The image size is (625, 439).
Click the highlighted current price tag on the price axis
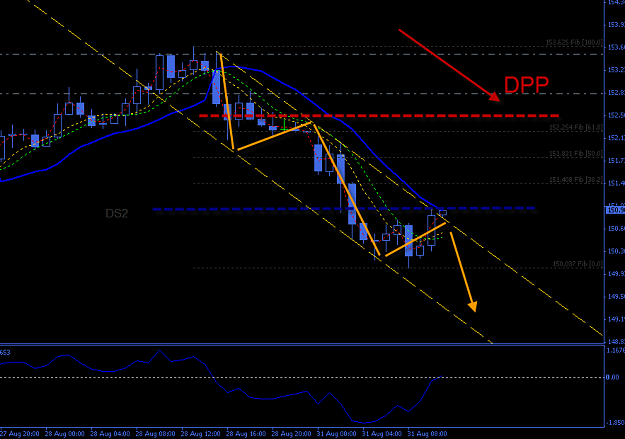click(615, 210)
